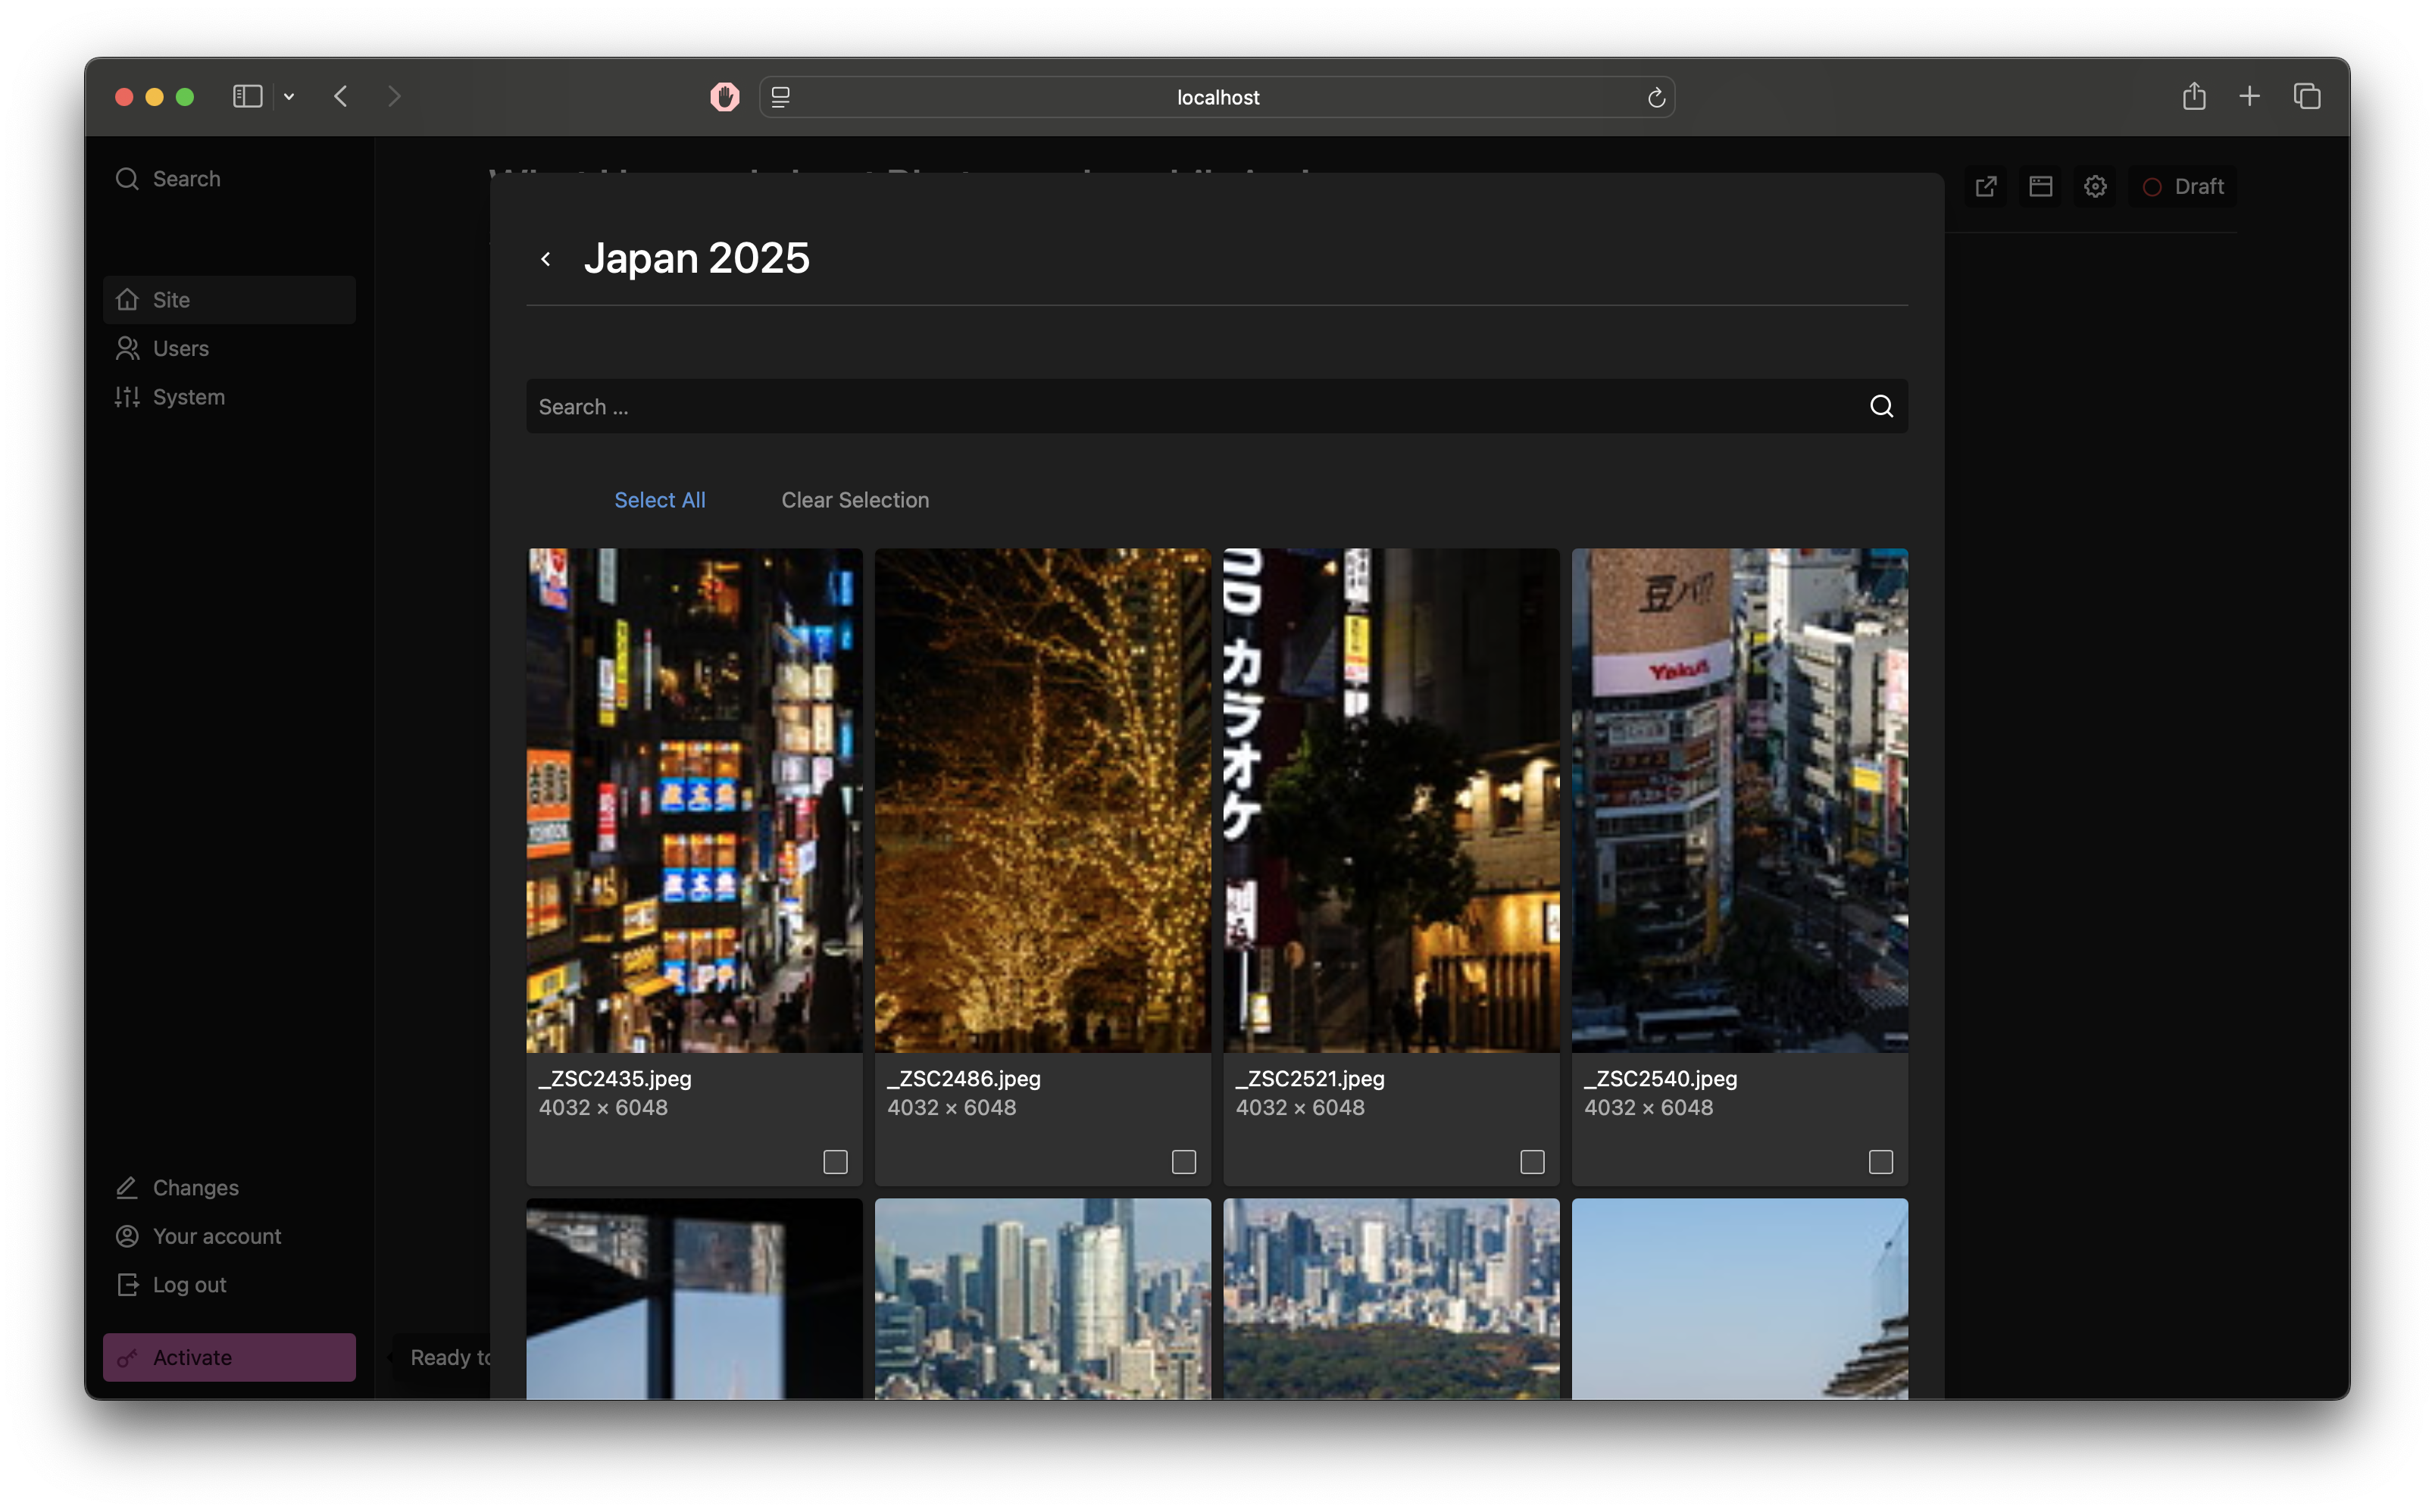Viewport: 2435px width, 1512px height.
Task: Click the open-in-new-window icon
Action: 1986,187
